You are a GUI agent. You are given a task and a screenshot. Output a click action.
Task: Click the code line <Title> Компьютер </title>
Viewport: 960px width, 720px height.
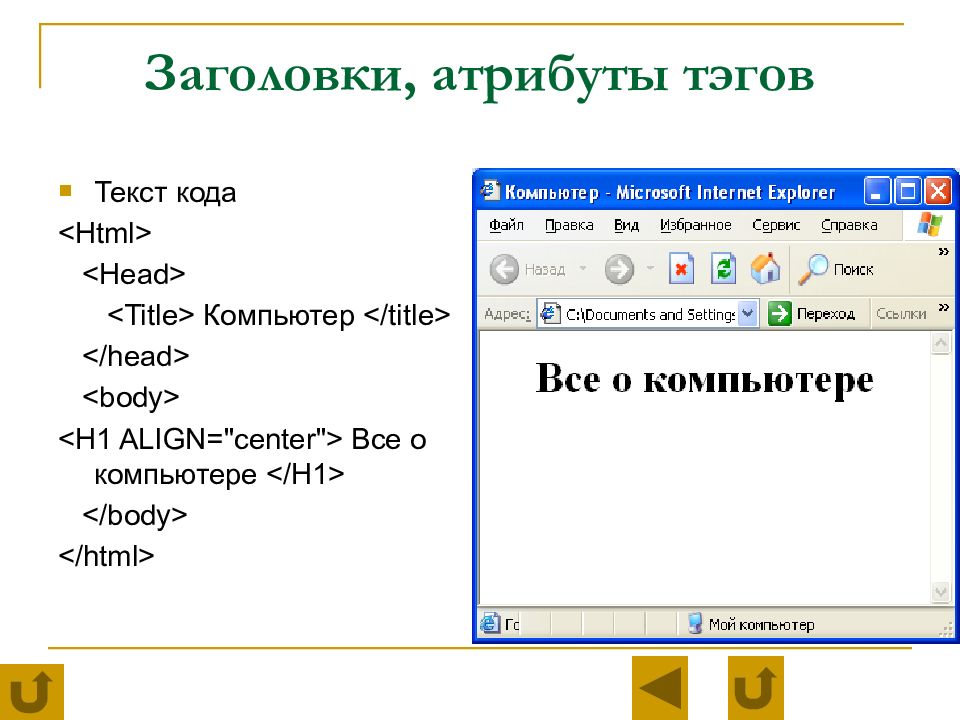click(279, 316)
